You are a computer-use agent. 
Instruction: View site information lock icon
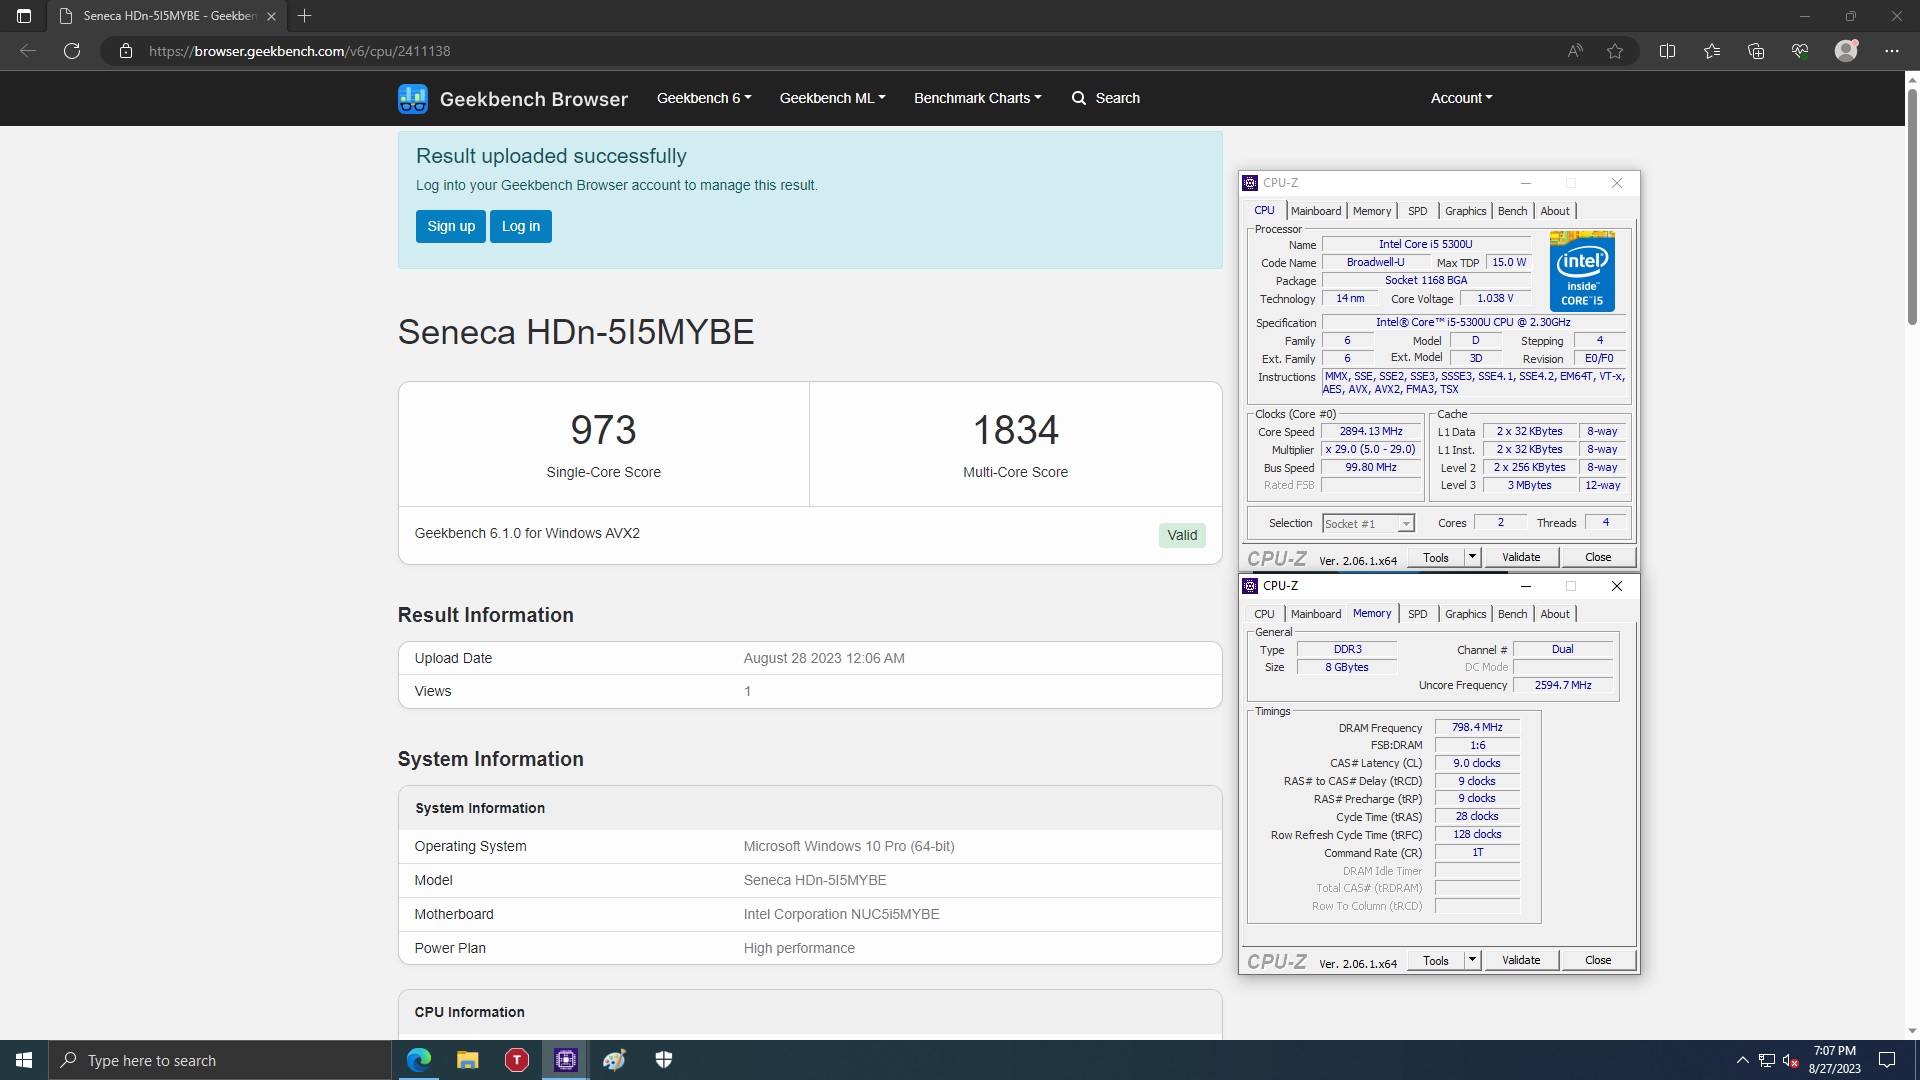pos(126,51)
